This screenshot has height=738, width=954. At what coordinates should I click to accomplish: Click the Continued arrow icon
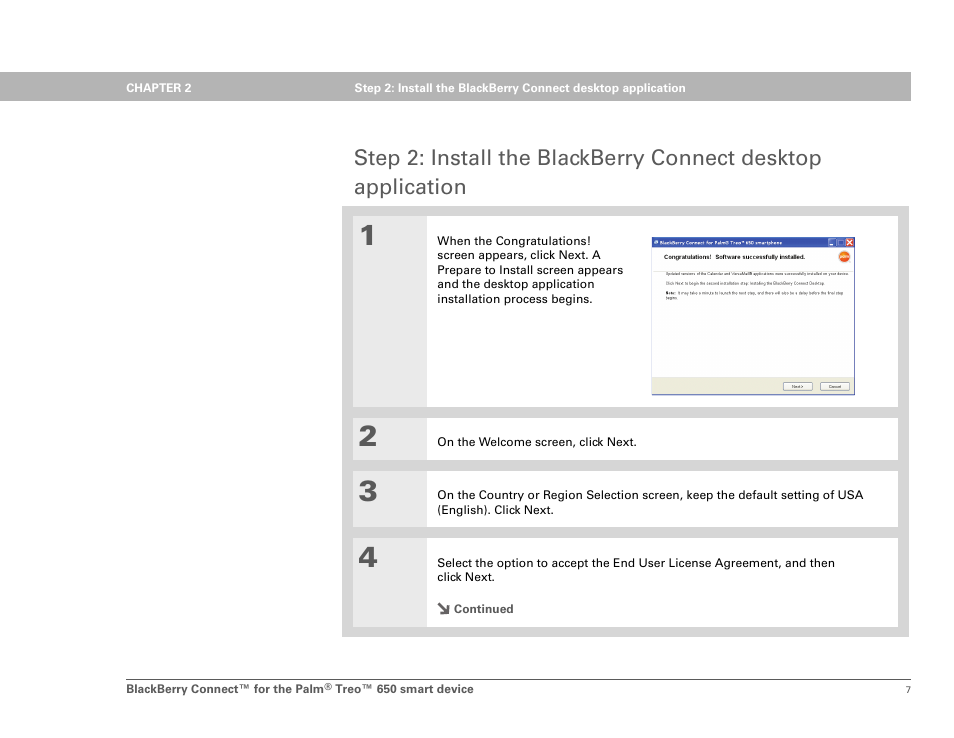(444, 608)
